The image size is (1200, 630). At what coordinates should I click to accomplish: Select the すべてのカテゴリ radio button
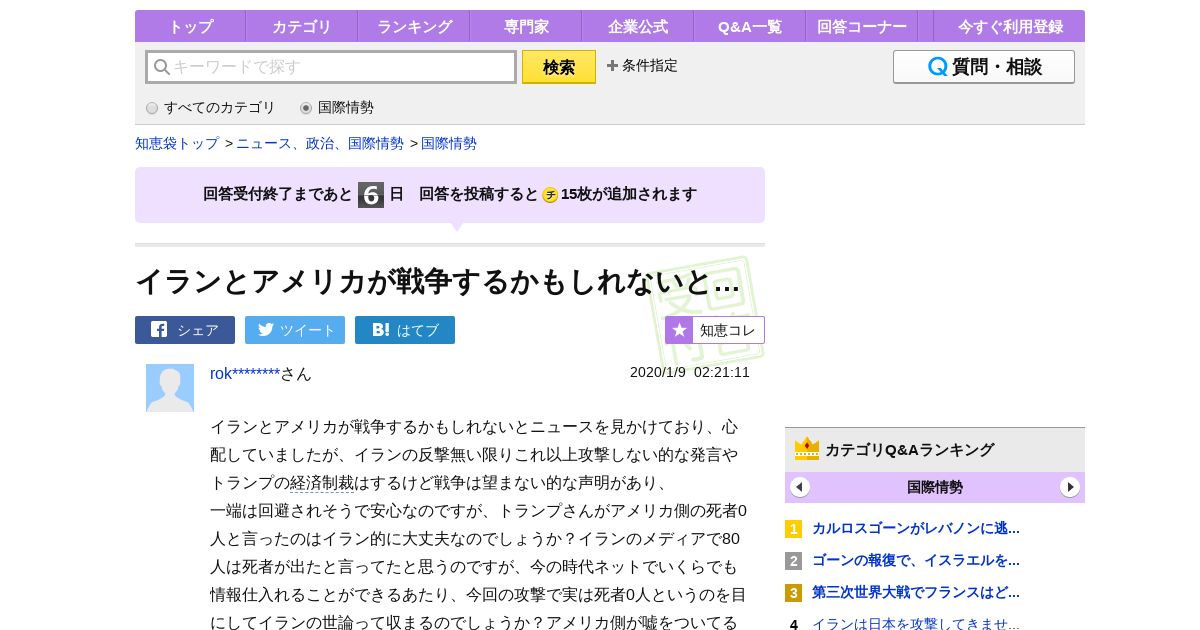(x=152, y=108)
